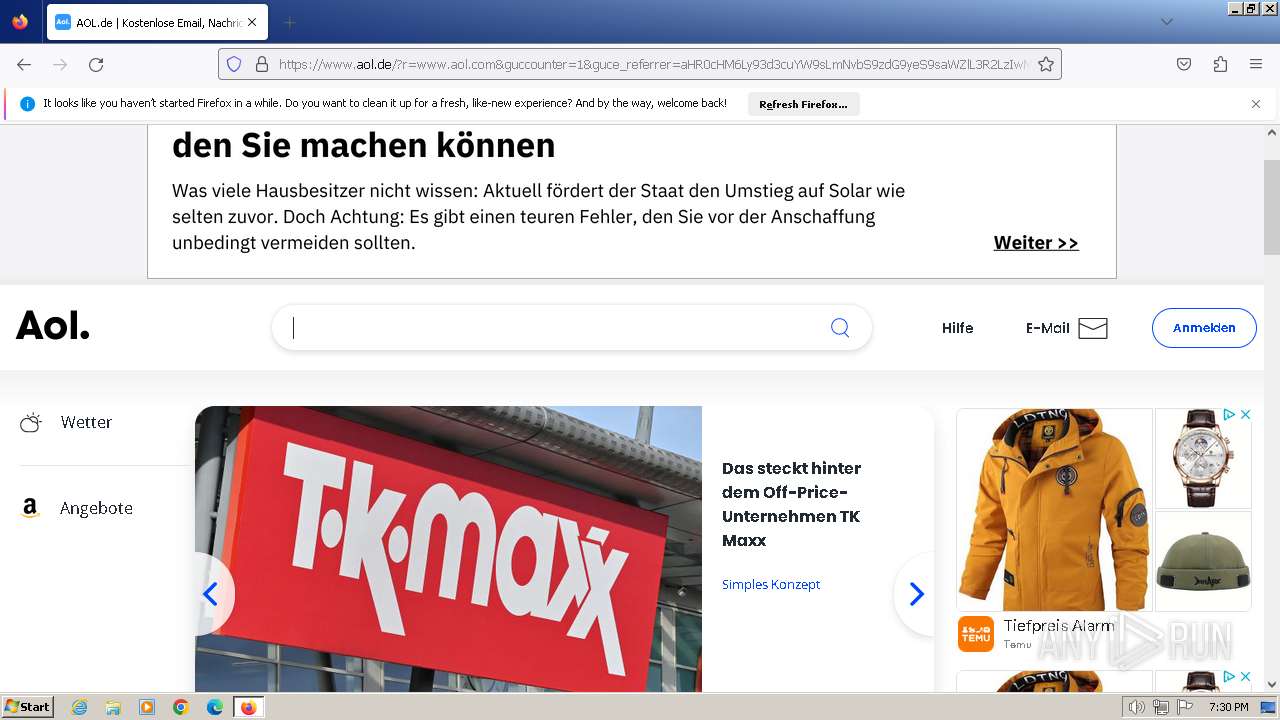Go back to the previous page
Image resolution: width=1280 pixels, height=720 pixels.
24,64
